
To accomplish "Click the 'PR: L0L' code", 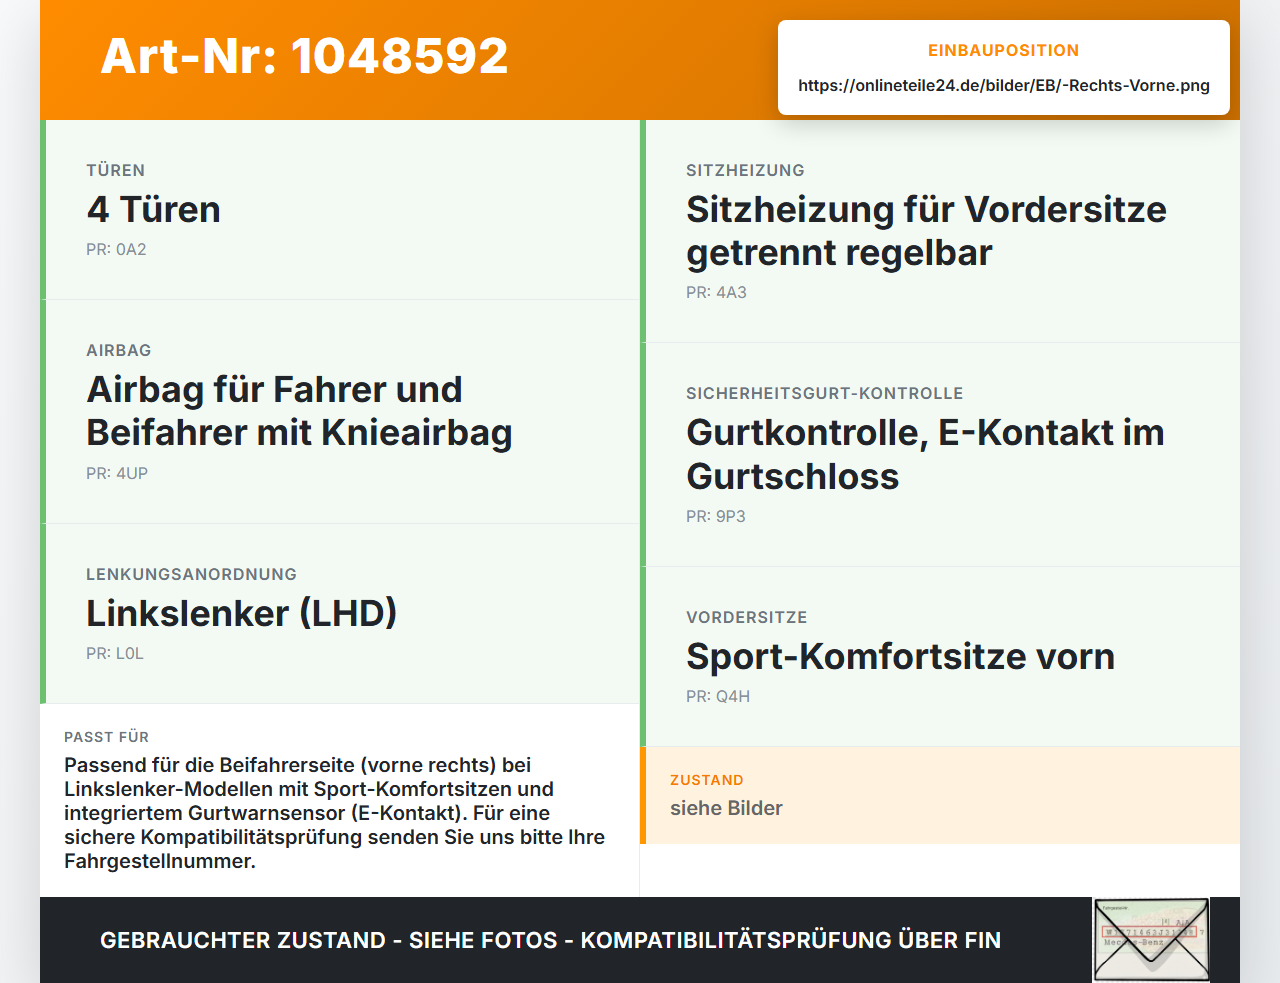I will [x=115, y=653].
